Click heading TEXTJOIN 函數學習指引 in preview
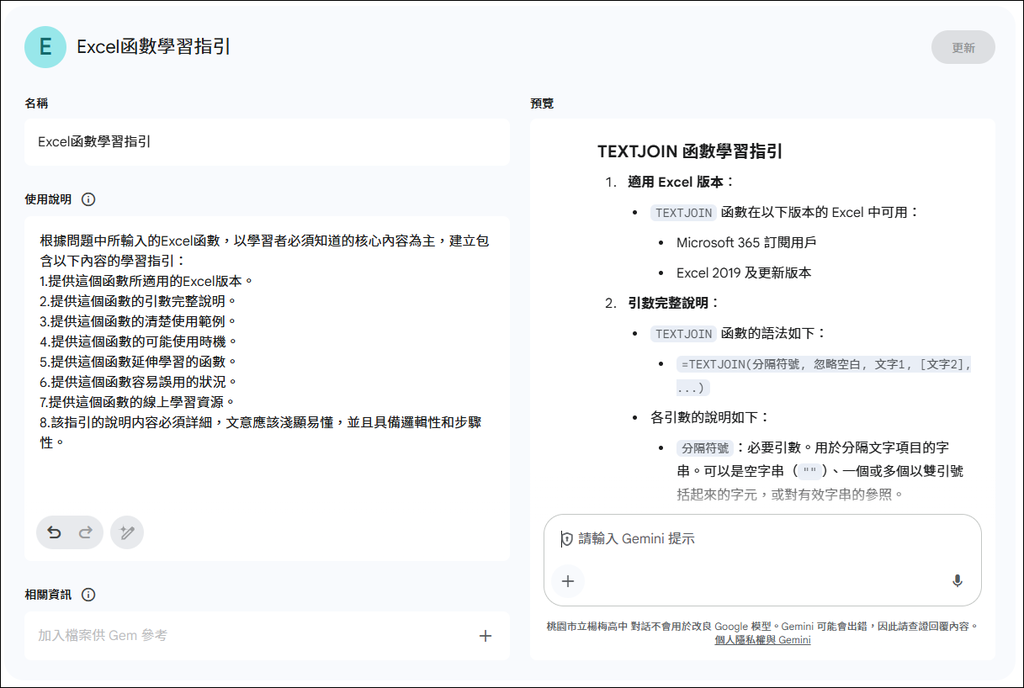Image resolution: width=1024 pixels, height=688 pixels. pos(690,151)
